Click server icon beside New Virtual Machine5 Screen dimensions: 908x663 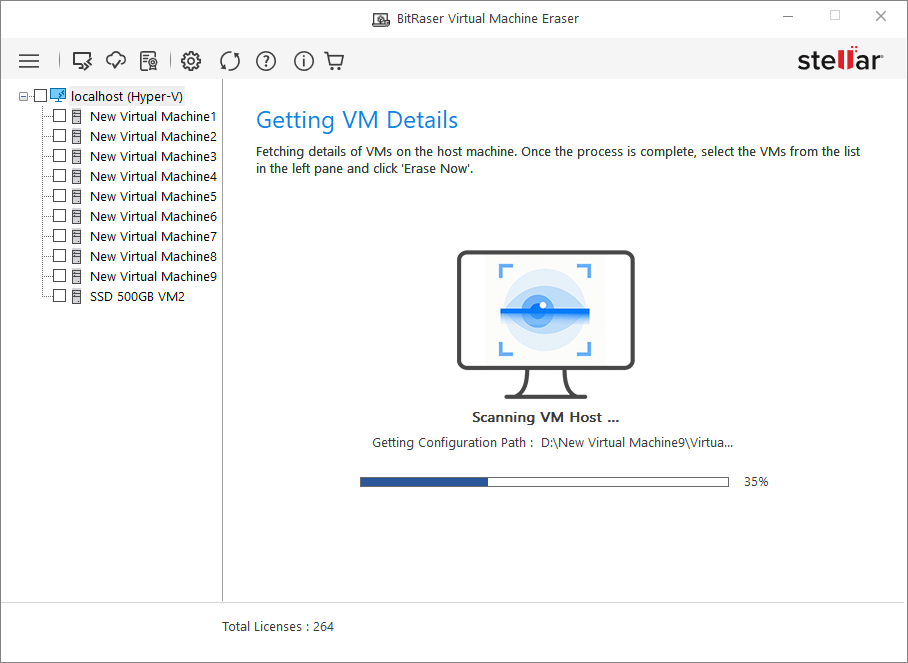(76, 196)
